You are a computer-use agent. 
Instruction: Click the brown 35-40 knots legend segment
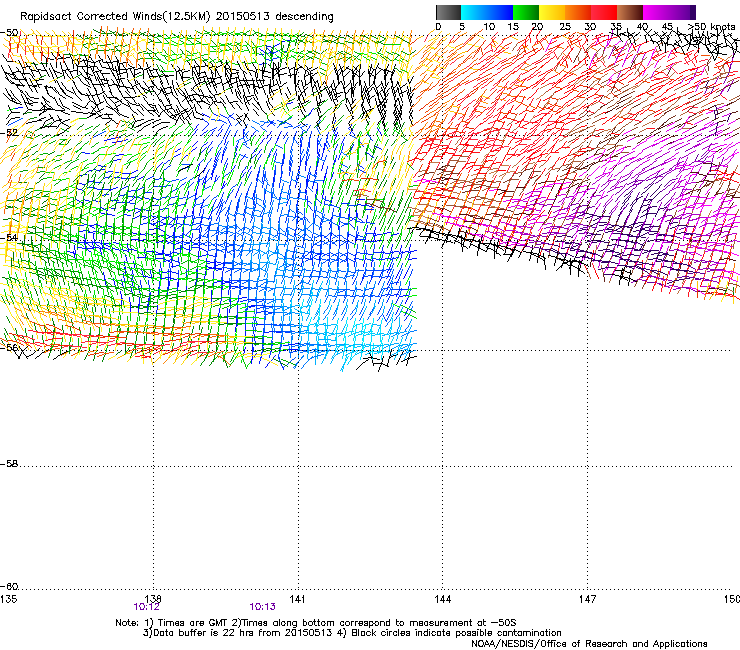pyautogui.click(x=630, y=12)
